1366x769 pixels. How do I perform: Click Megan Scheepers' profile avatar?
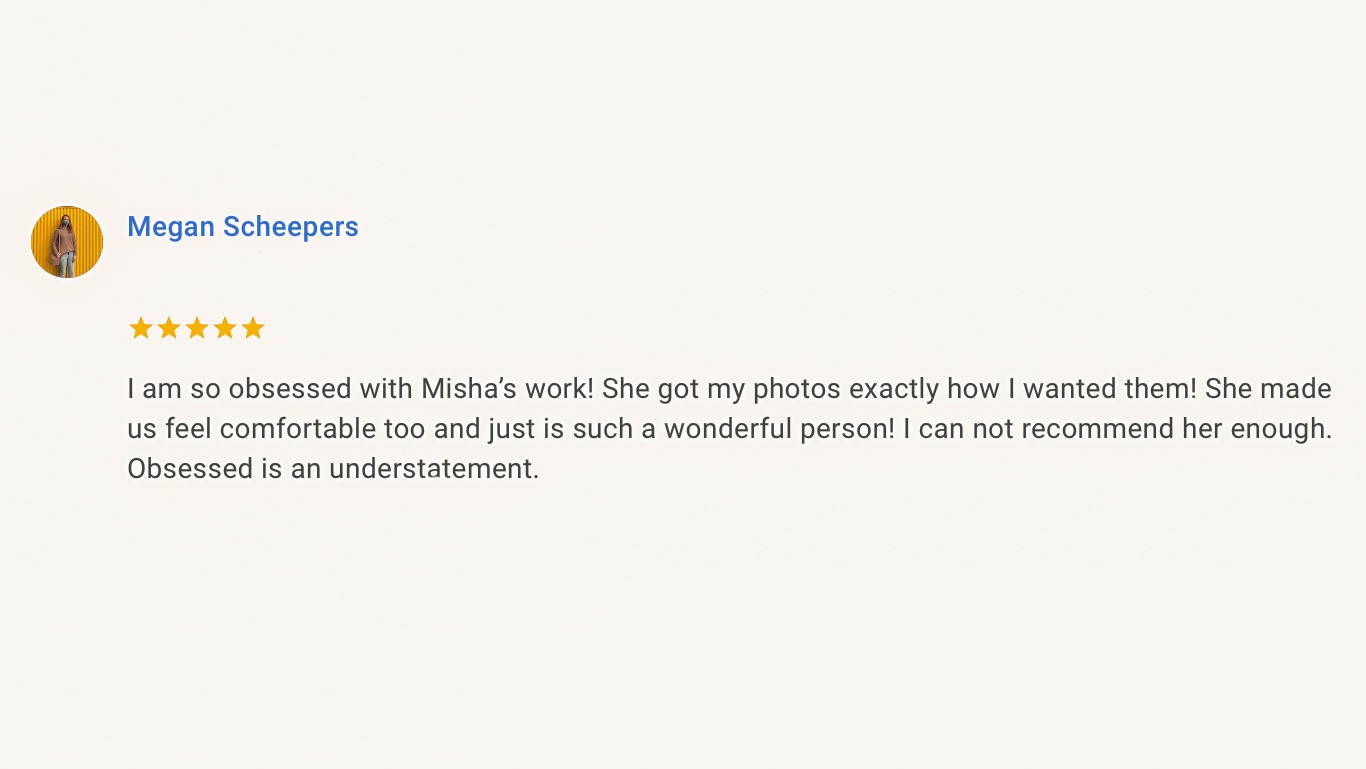click(x=67, y=242)
